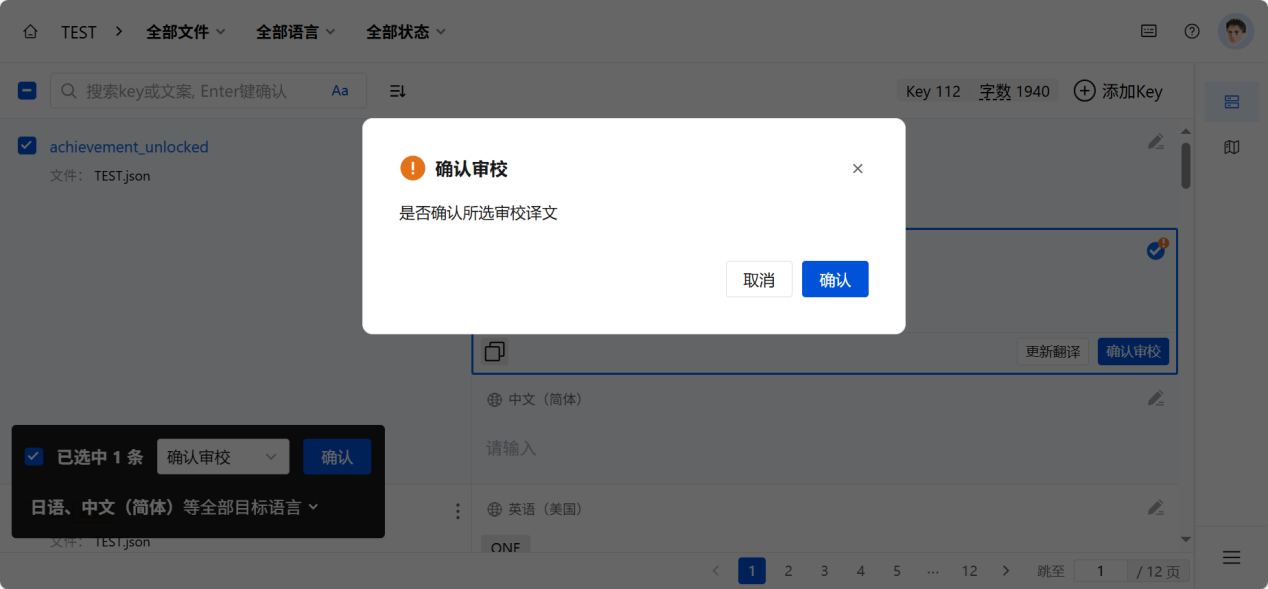Click the ONE tag under 英语（美国）
This screenshot has height=589, width=1268.
[505, 546]
